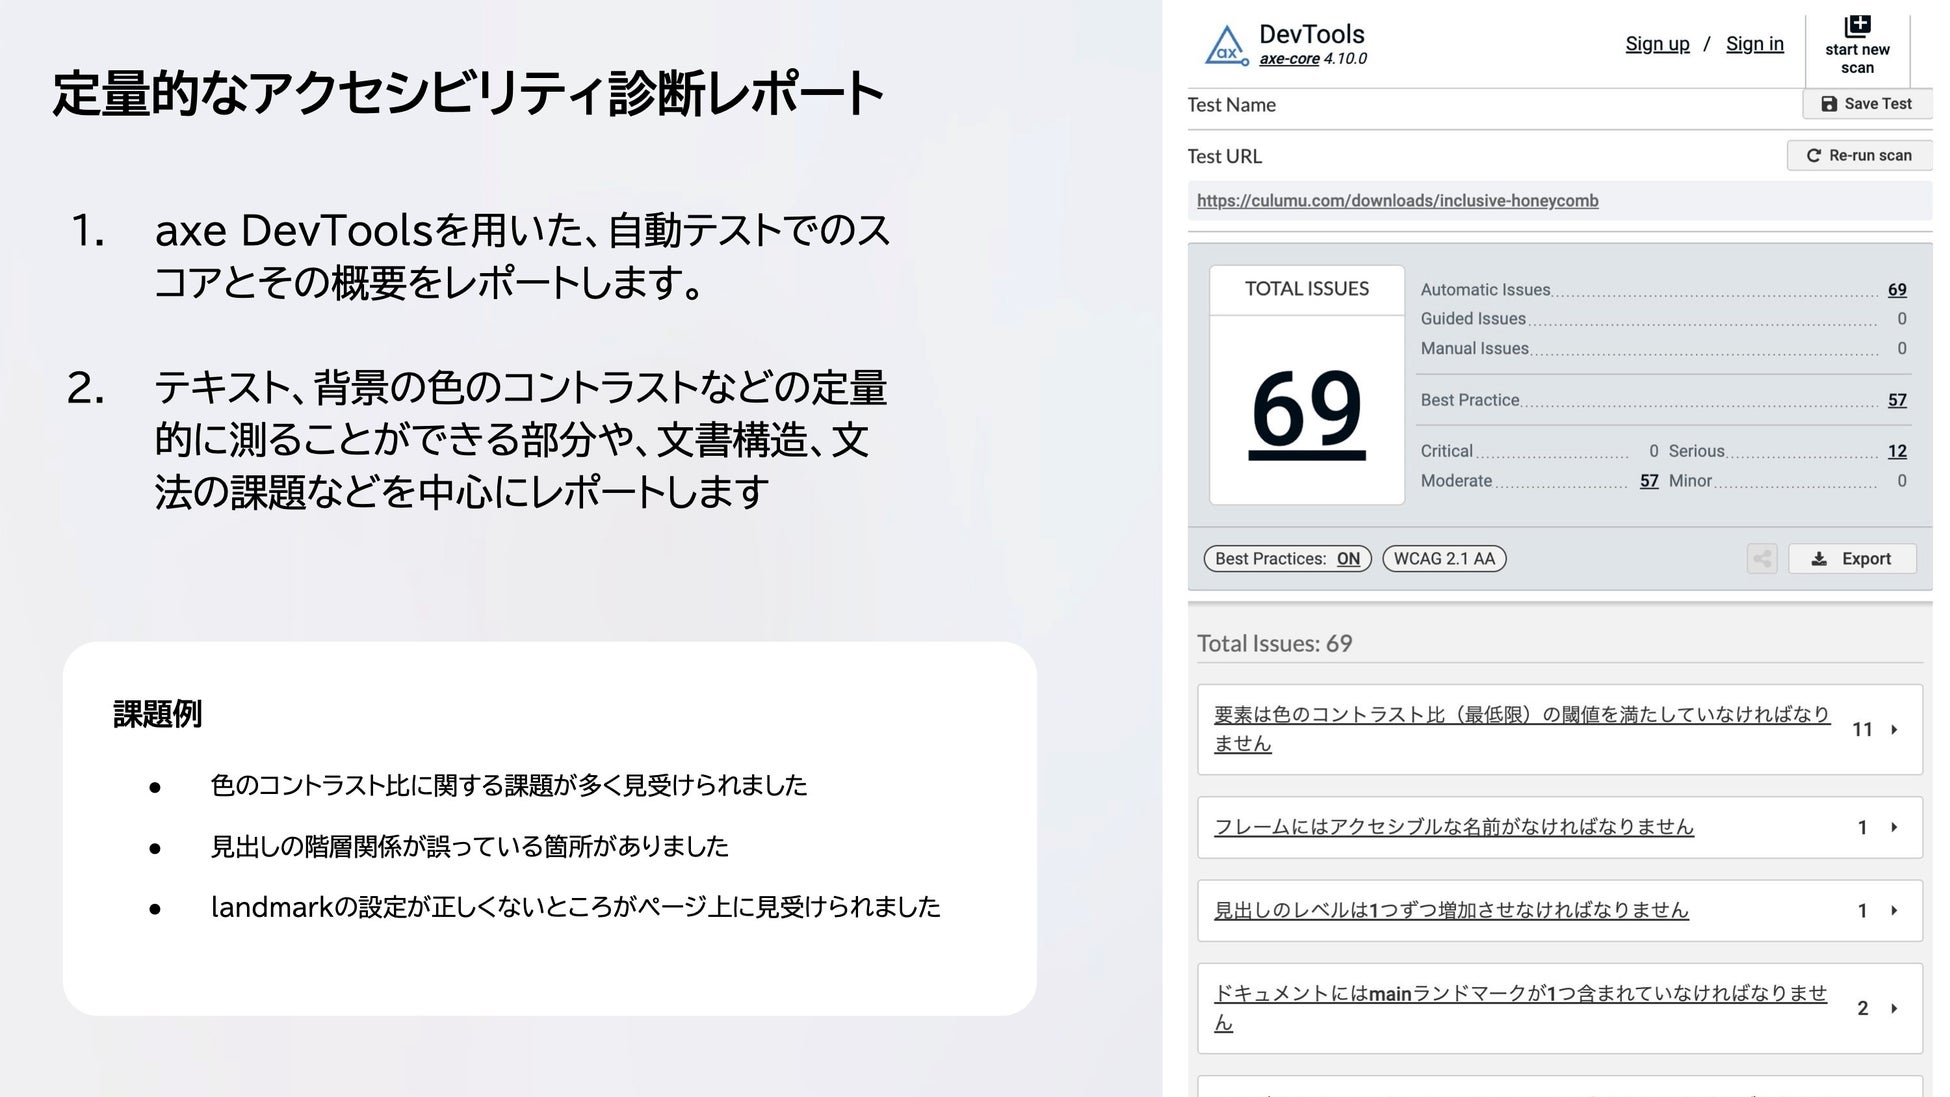
Task: Click the Best Practice count 57
Action: [x=1897, y=401]
